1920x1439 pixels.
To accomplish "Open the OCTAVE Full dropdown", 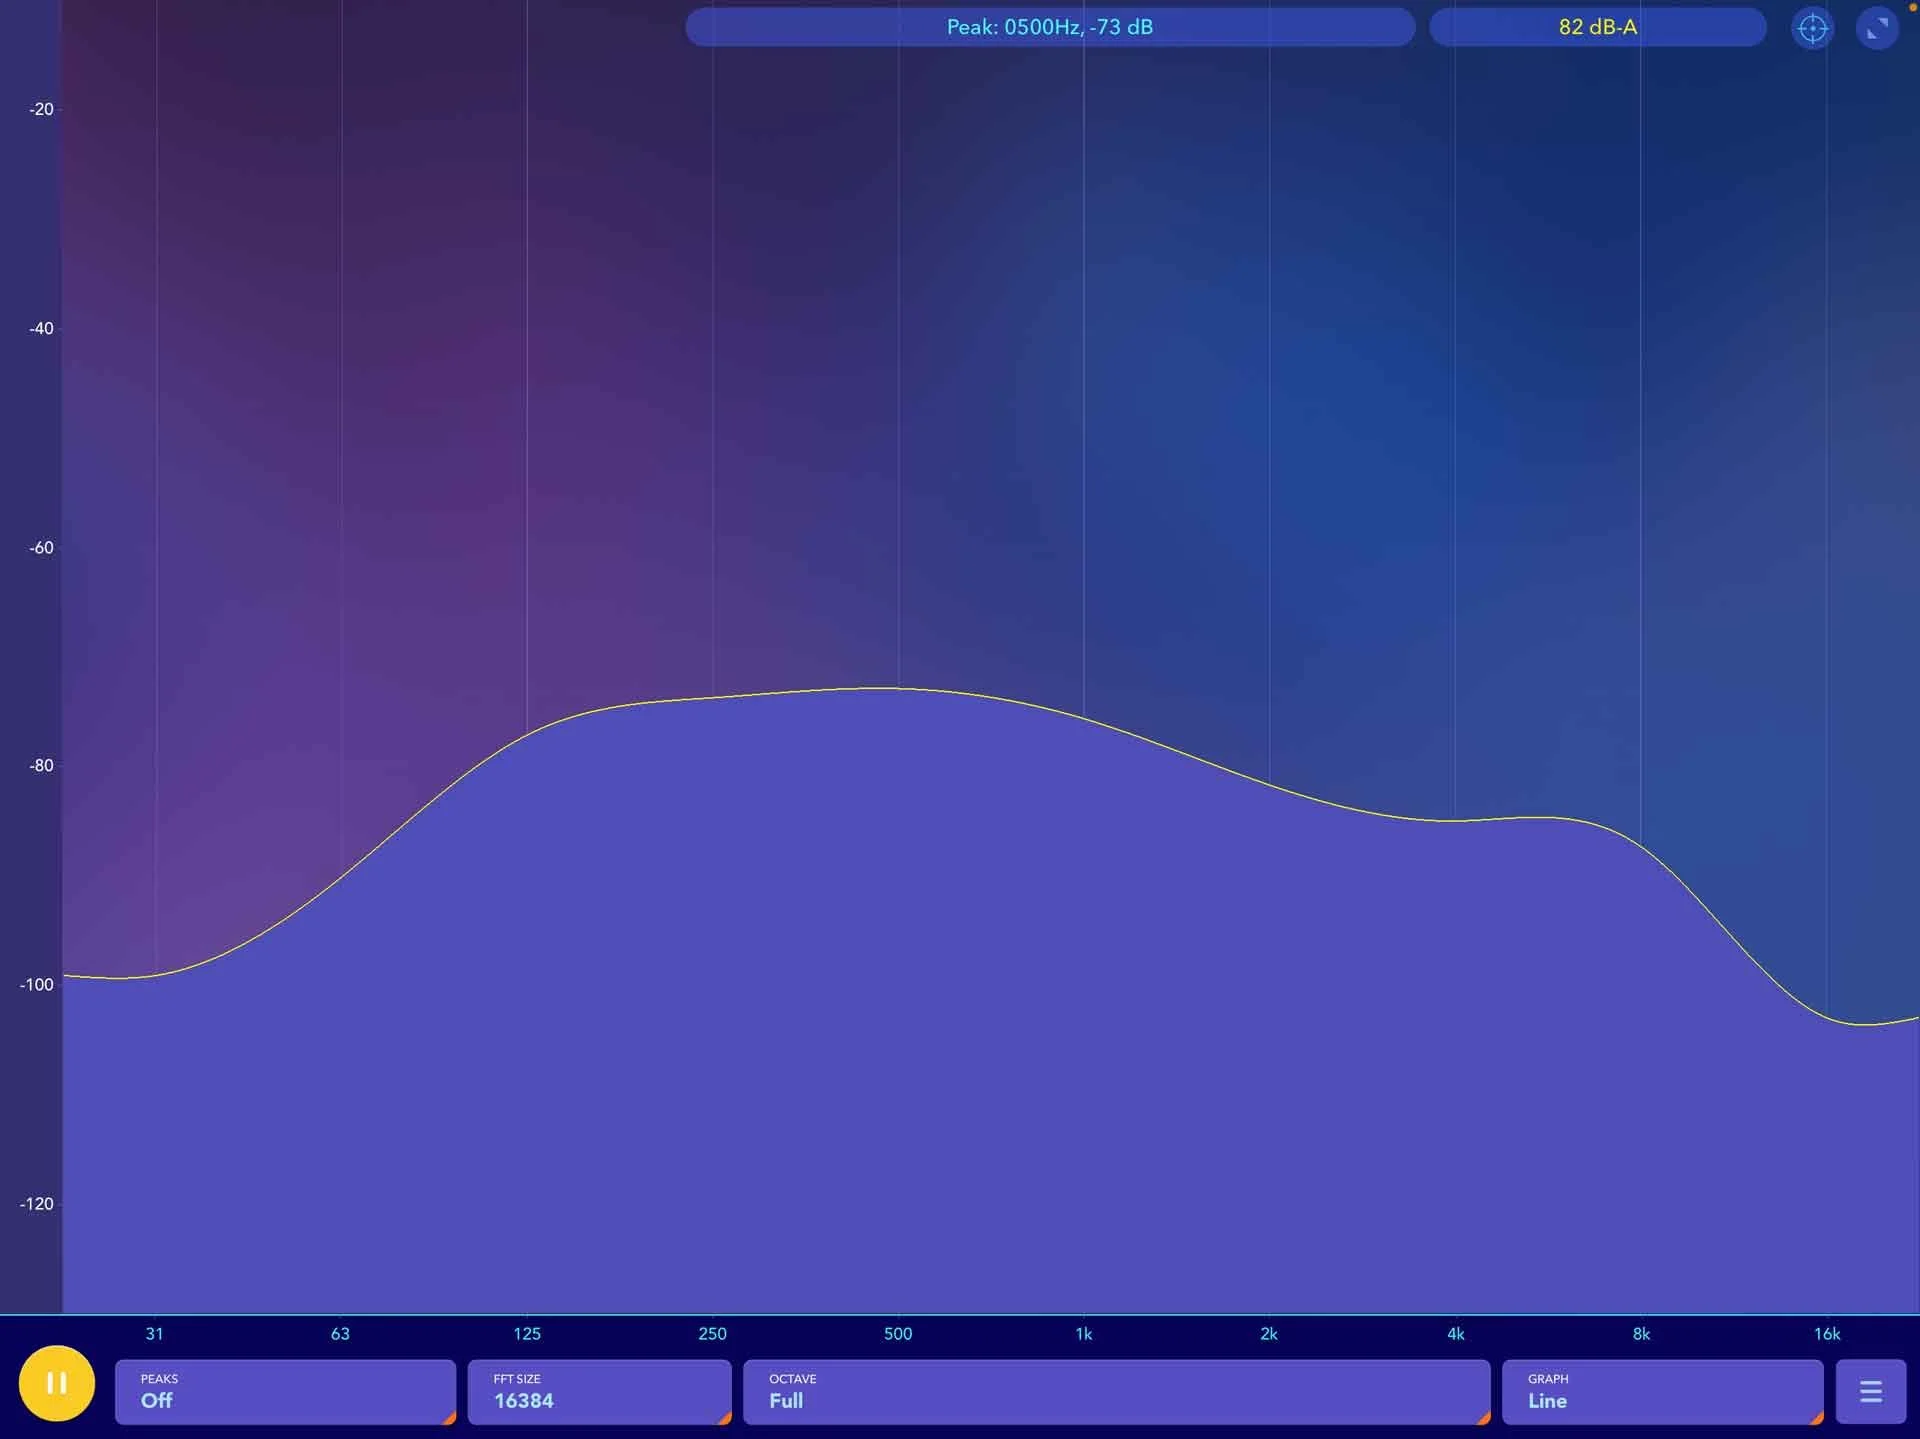I will tap(1115, 1391).
